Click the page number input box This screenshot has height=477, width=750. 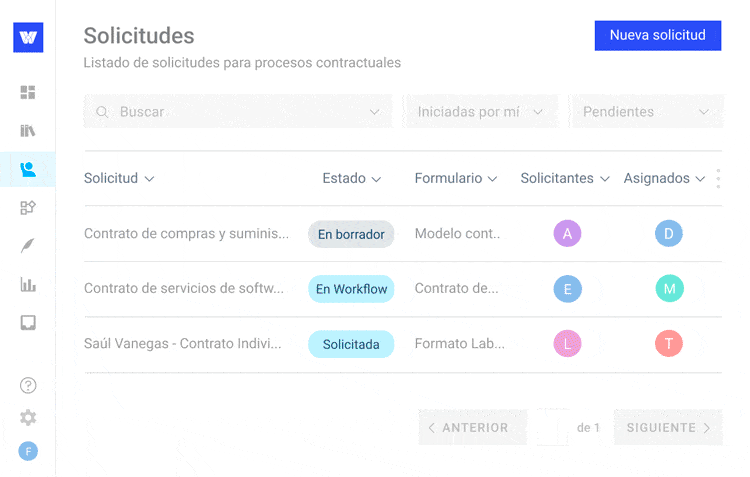click(x=553, y=427)
